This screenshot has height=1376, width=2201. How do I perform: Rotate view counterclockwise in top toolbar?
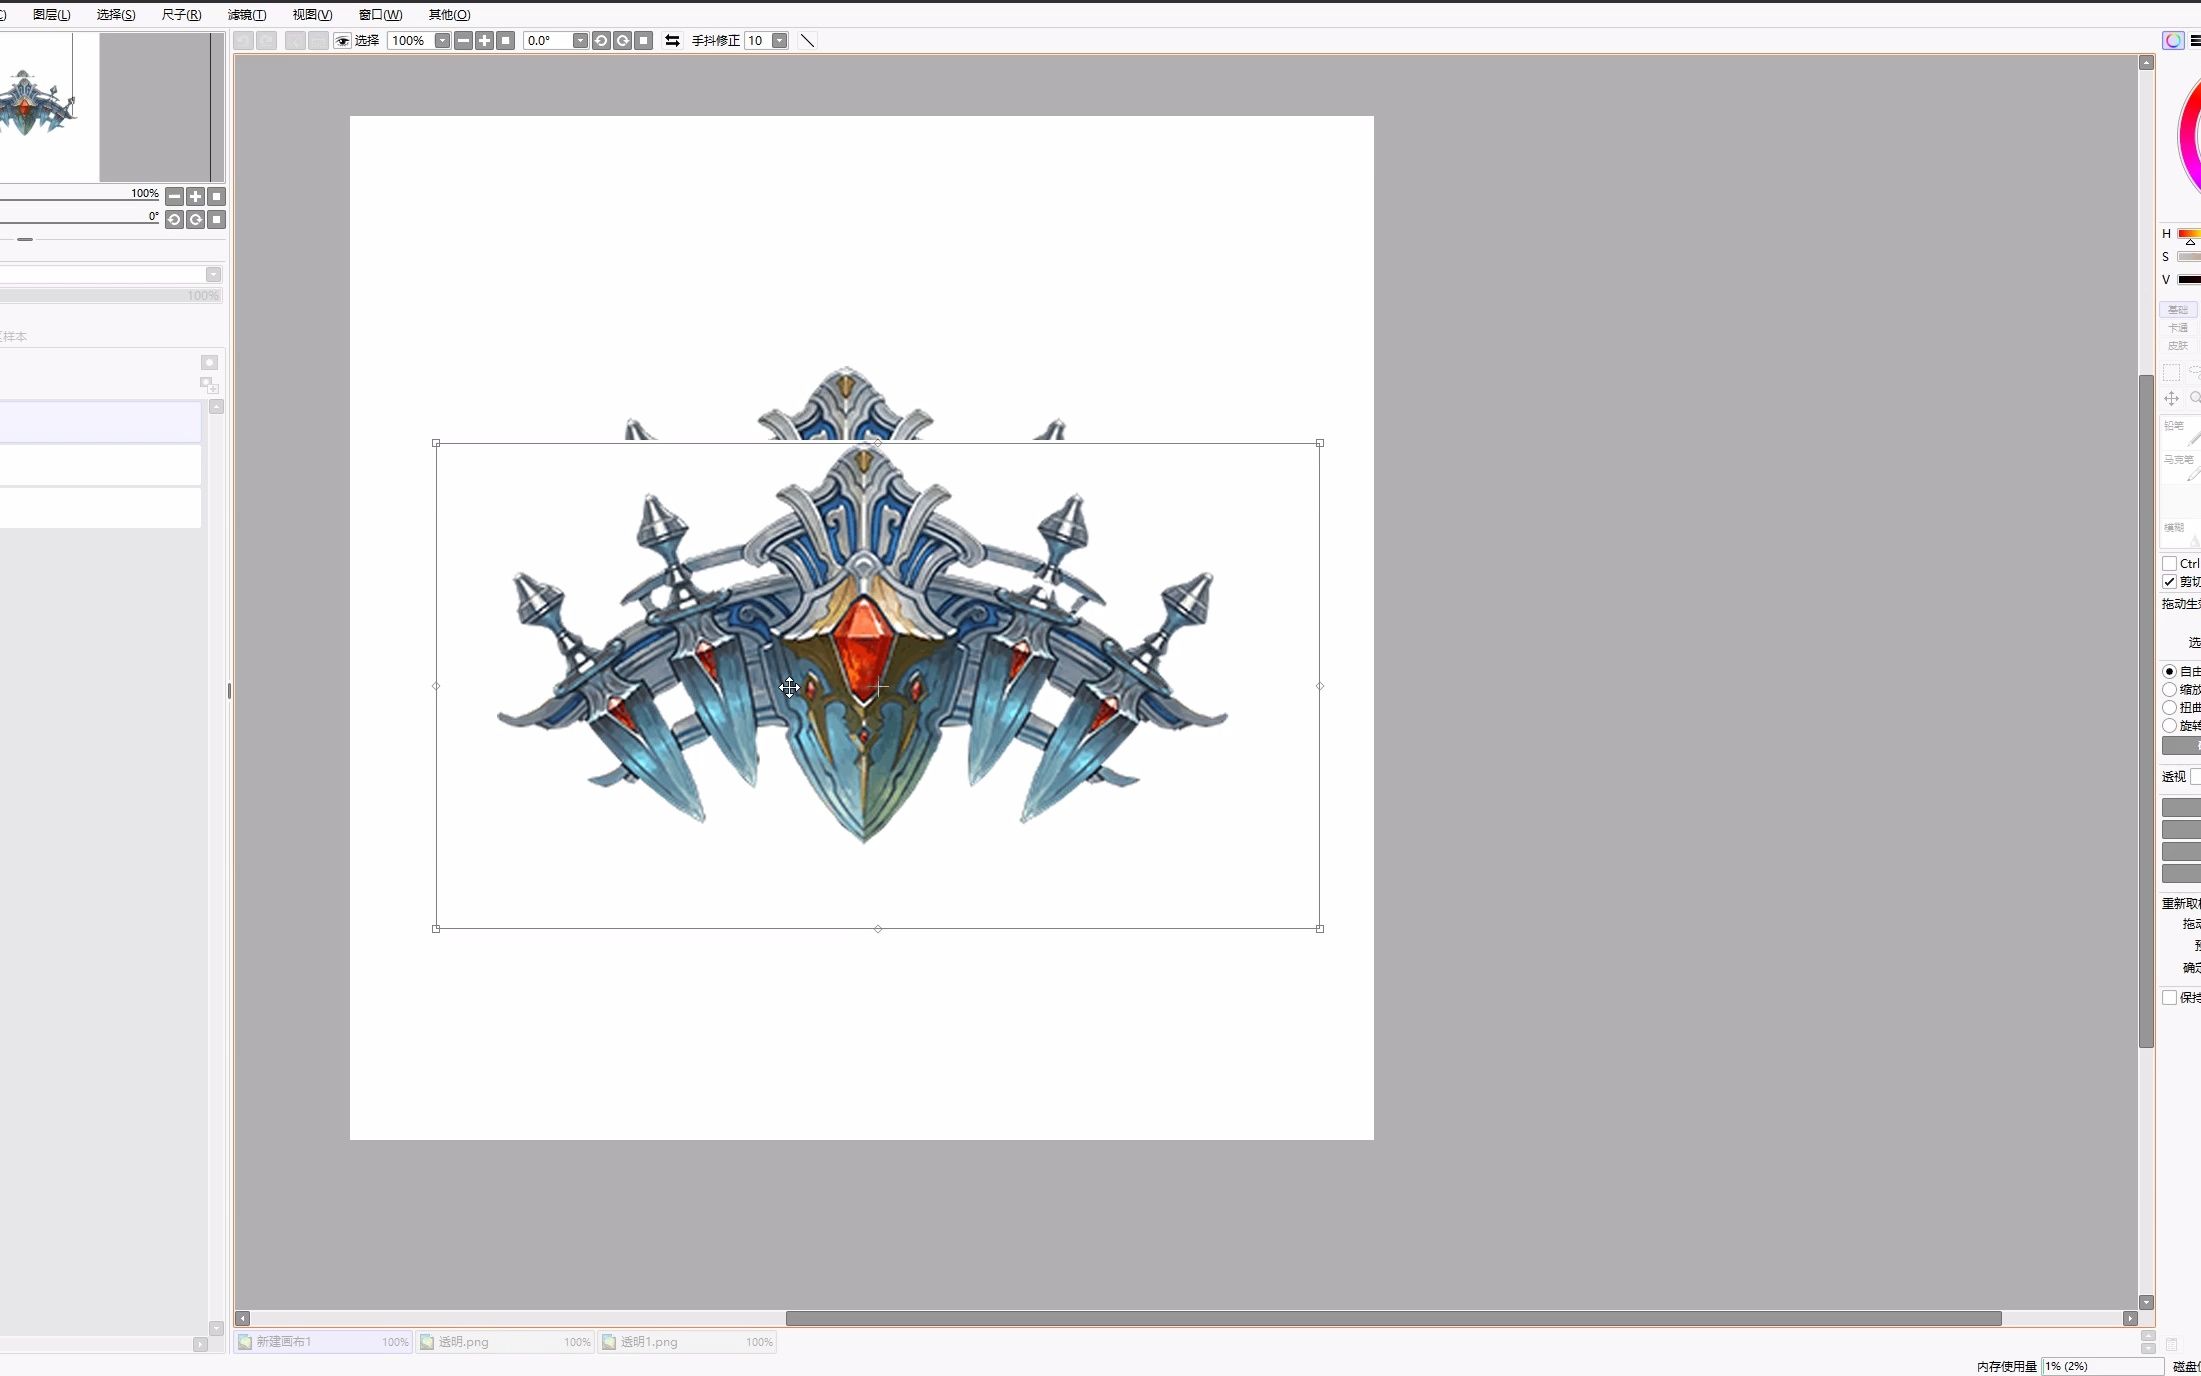click(x=601, y=41)
